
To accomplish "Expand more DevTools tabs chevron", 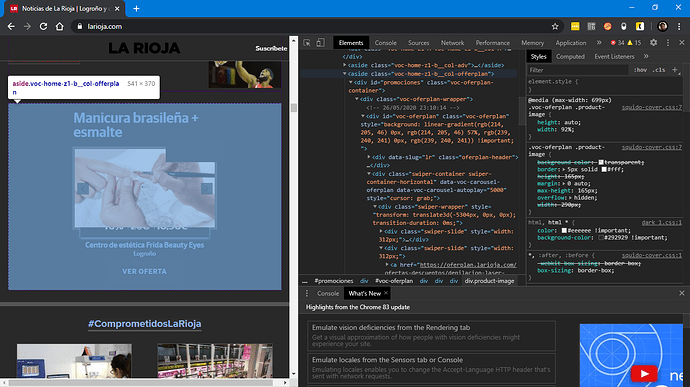I will (599, 43).
